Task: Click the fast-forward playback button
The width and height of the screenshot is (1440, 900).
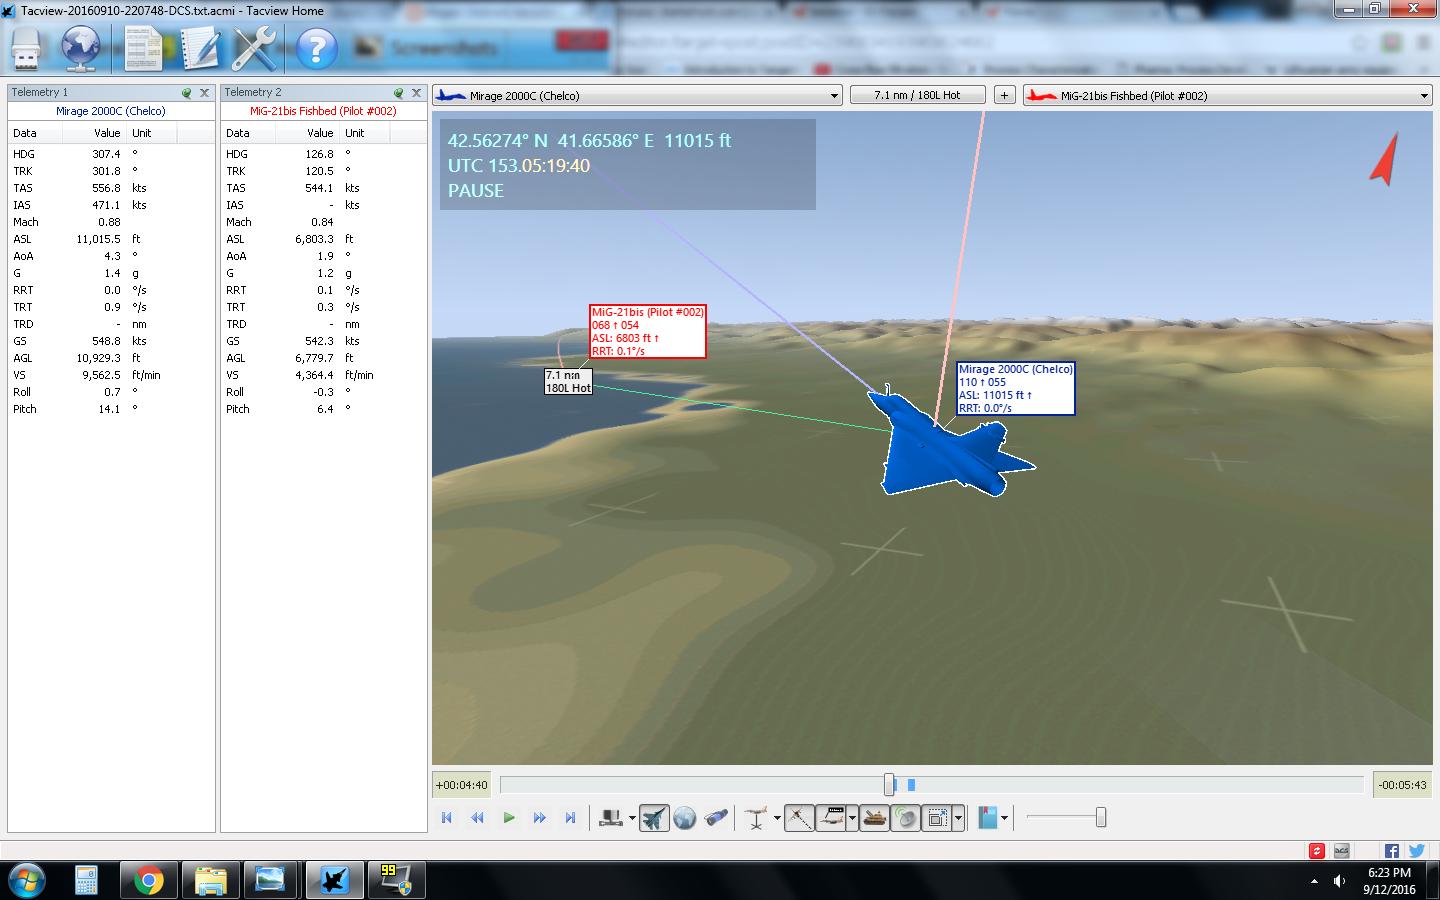Action: click(540, 818)
